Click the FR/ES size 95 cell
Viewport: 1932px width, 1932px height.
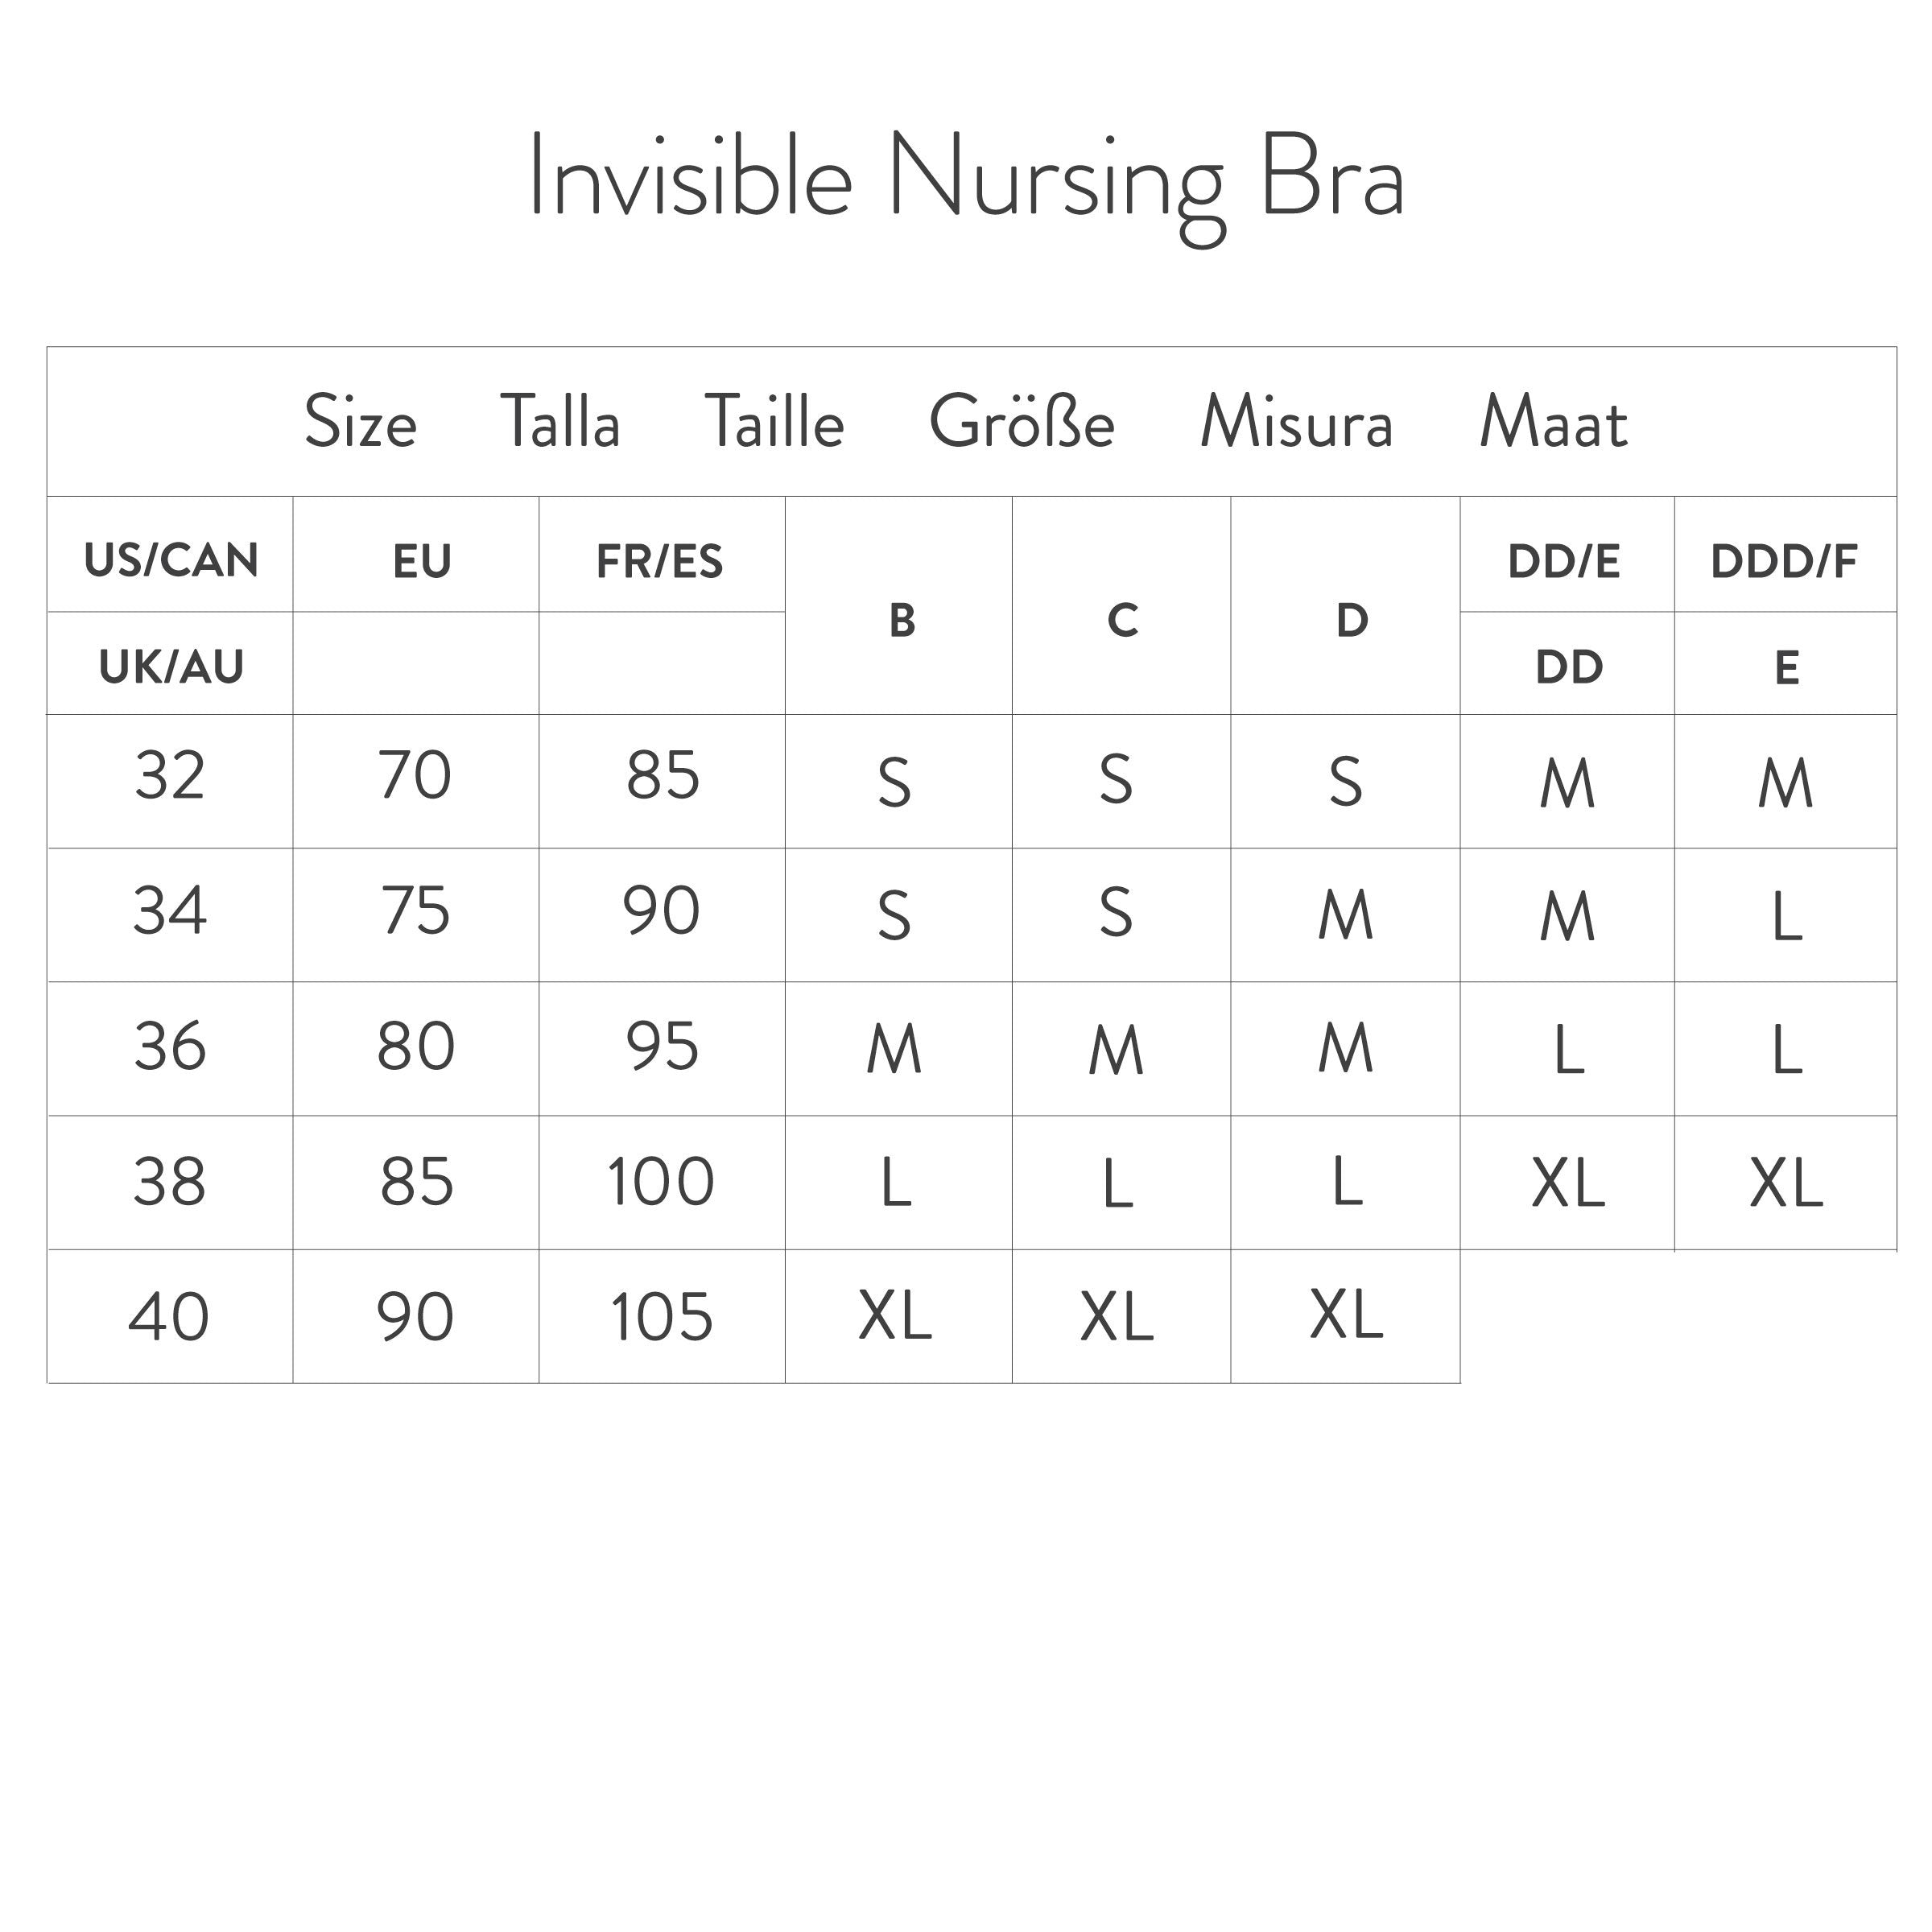[662, 1047]
